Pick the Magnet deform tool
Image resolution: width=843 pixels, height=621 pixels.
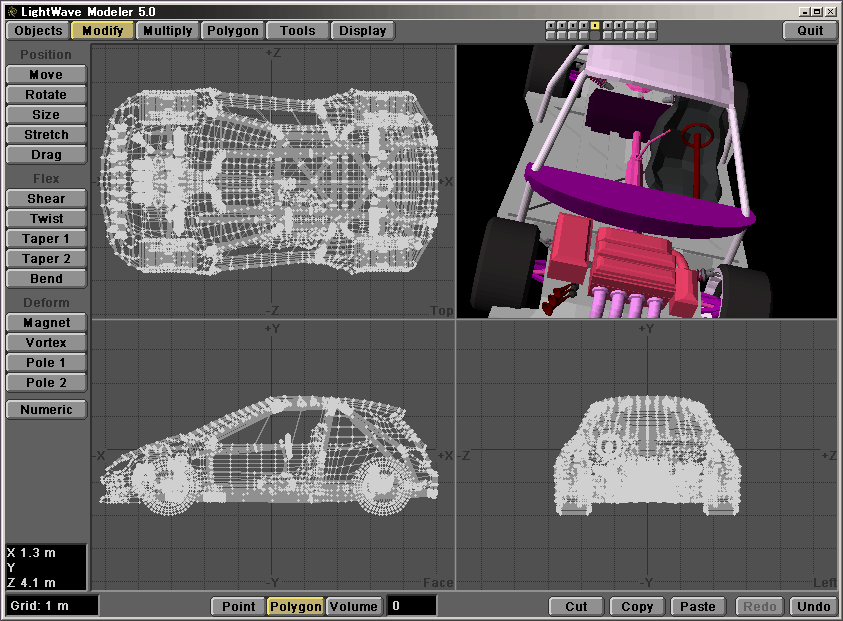point(46,323)
